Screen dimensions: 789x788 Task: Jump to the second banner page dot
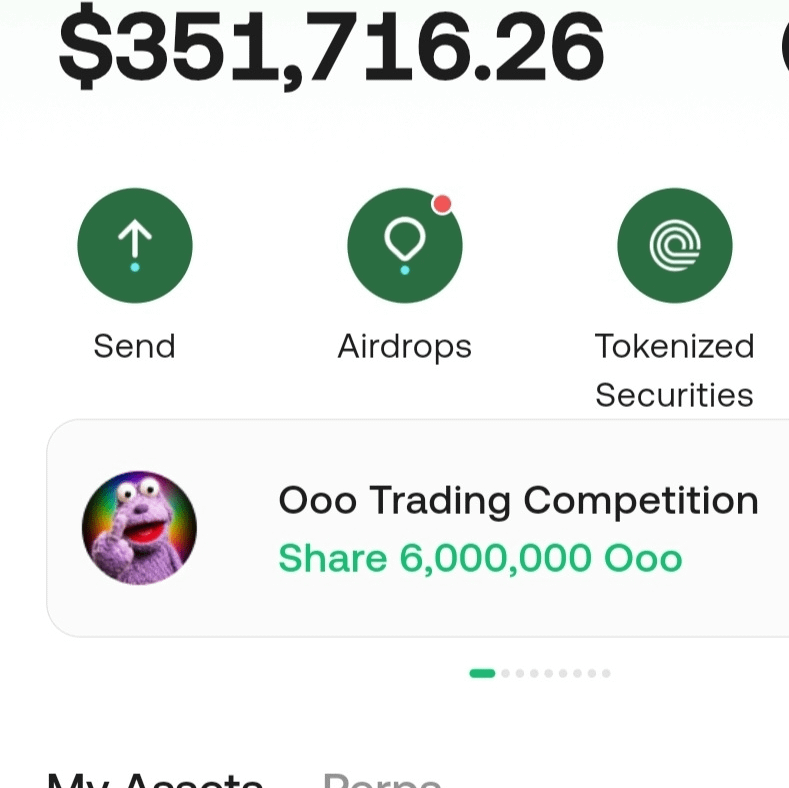click(x=506, y=673)
